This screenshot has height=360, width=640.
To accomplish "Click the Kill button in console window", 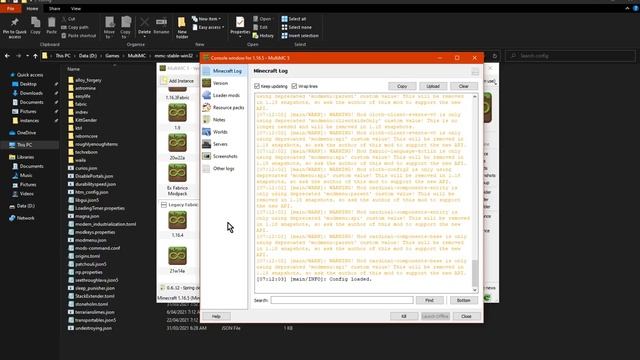I will pos(404,316).
